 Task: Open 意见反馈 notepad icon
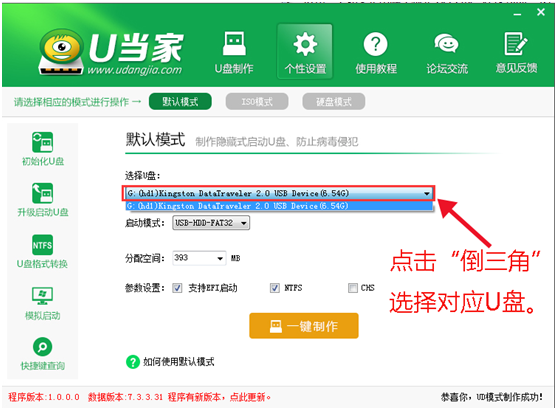(516, 44)
